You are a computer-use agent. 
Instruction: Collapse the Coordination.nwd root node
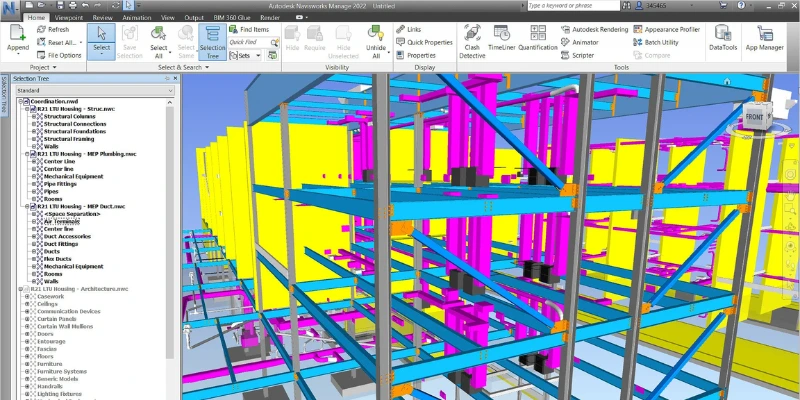21,102
